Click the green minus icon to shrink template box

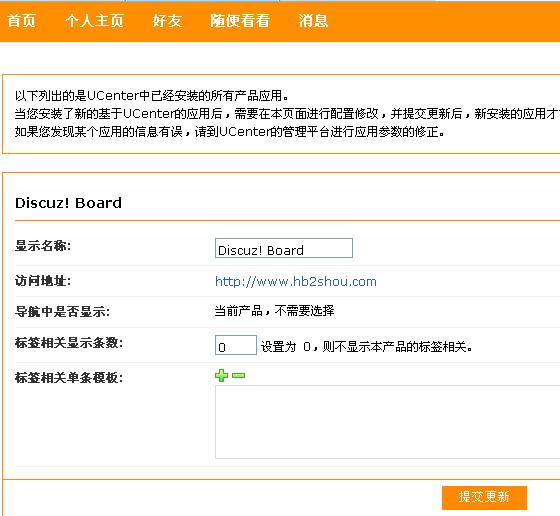point(239,375)
